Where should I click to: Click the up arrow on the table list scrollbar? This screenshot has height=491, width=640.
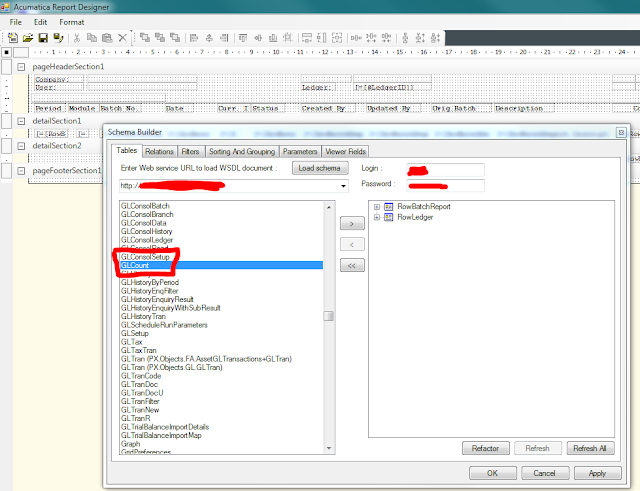click(329, 207)
